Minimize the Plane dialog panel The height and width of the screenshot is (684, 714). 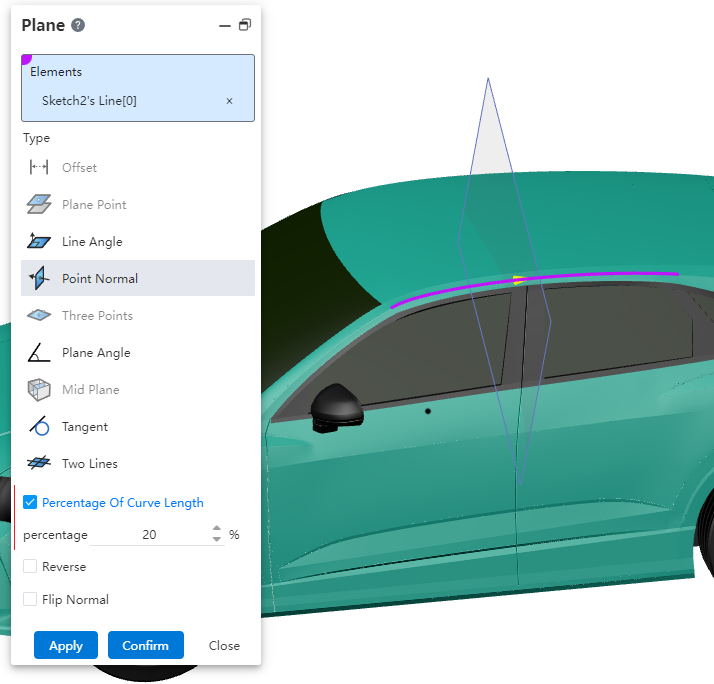(224, 26)
